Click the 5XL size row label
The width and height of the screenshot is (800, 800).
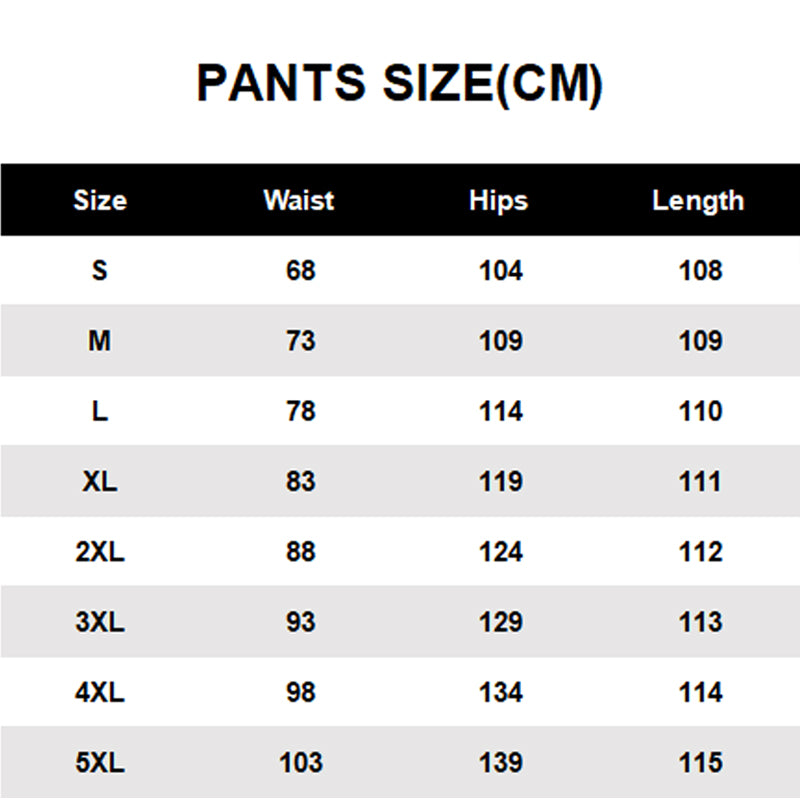tap(100, 763)
